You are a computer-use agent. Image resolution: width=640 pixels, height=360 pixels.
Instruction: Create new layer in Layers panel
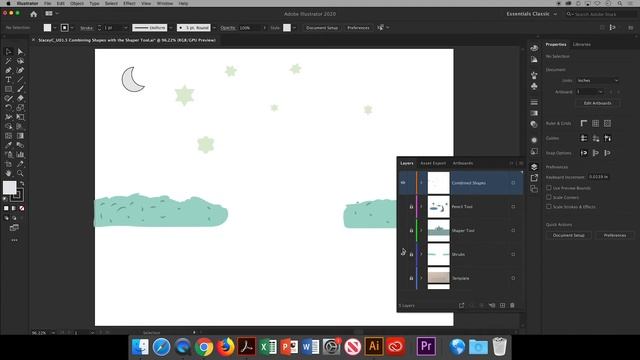pos(502,305)
